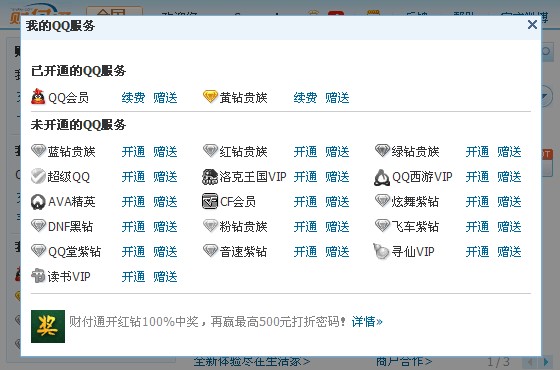This screenshot has height=370, width=560.
Task: Click the 超级QQ checkmark icon
Action: tap(38, 176)
